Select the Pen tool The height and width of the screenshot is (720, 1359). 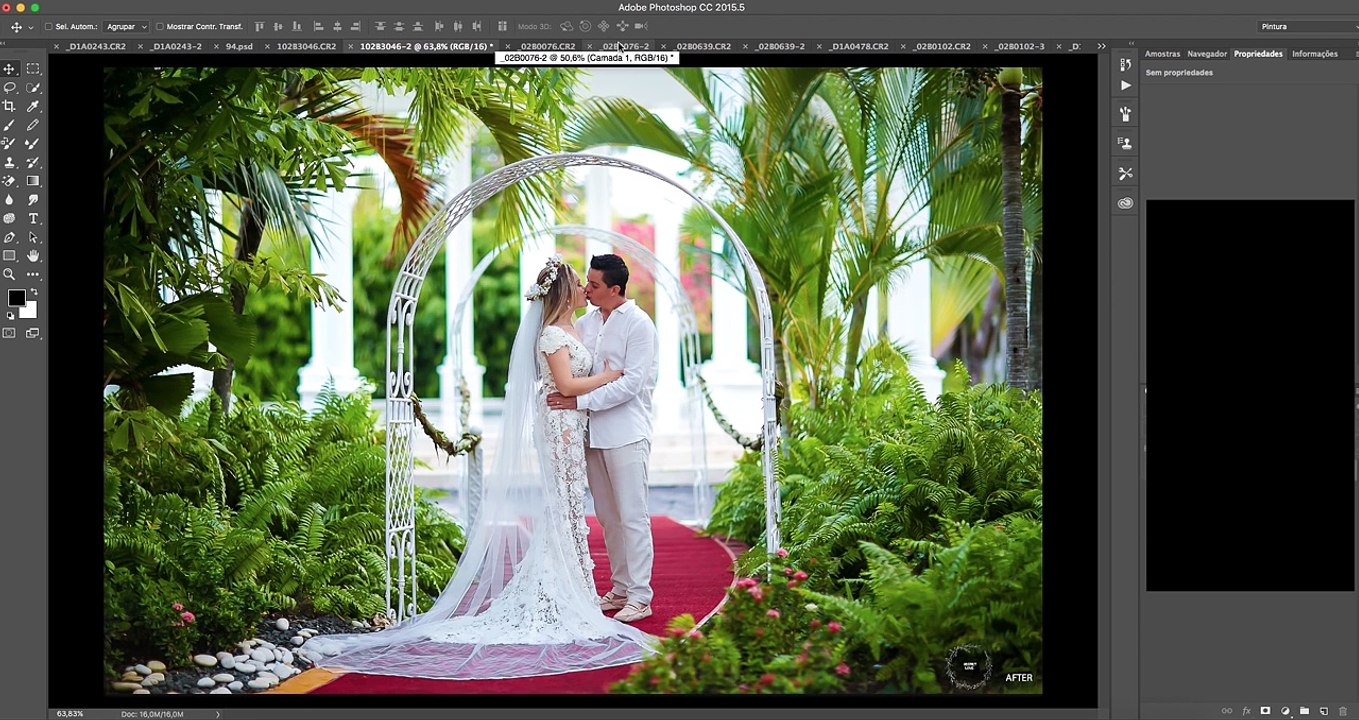point(9,237)
